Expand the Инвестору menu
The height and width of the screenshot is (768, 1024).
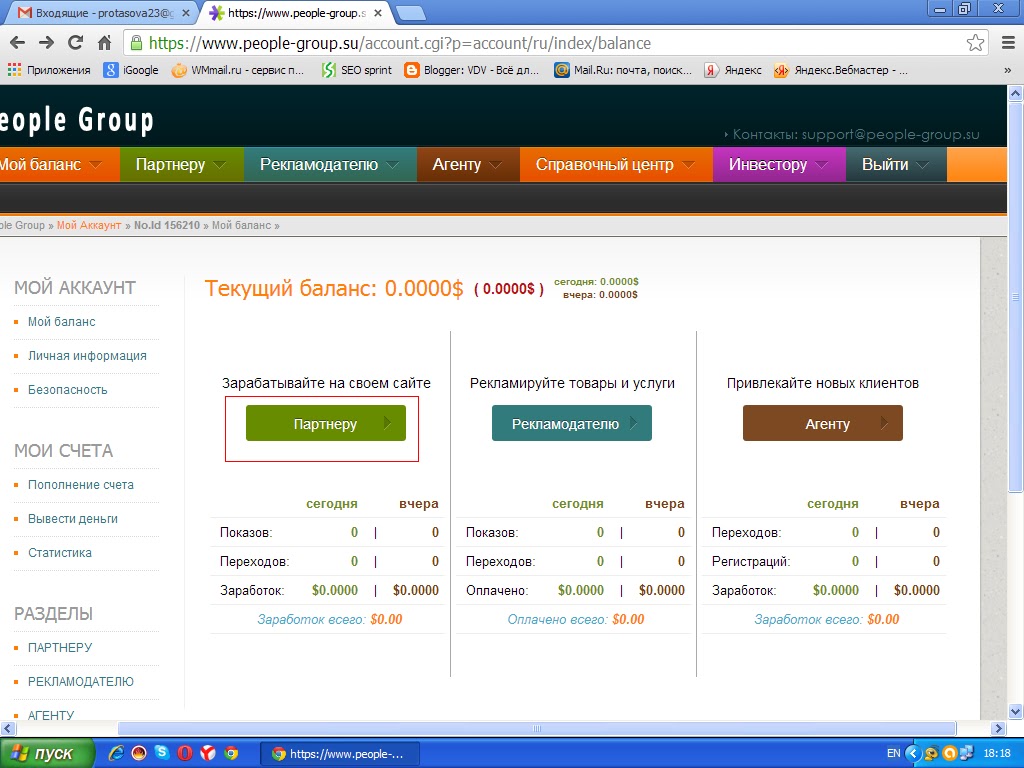pos(778,165)
